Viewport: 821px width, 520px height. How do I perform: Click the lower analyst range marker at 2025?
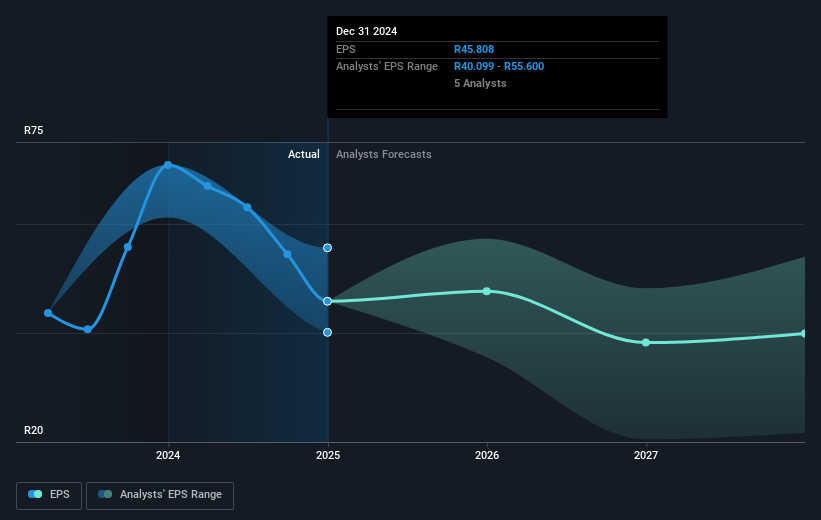pyautogui.click(x=327, y=333)
